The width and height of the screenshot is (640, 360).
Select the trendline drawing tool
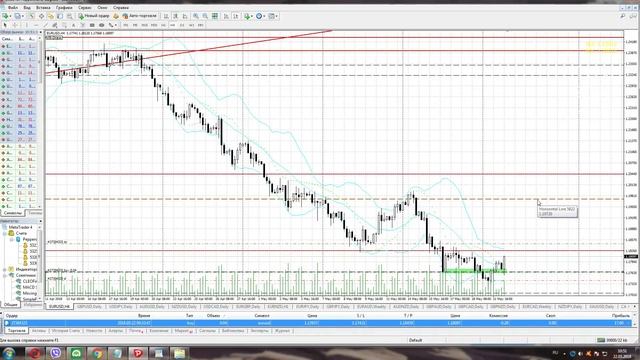coord(46,25)
